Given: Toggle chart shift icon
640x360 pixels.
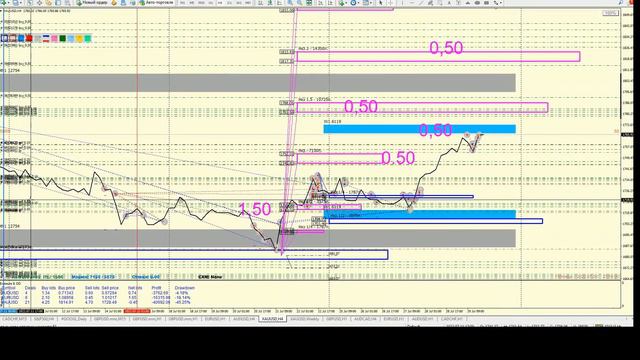Looking at the screenshot, I should point(330,2).
